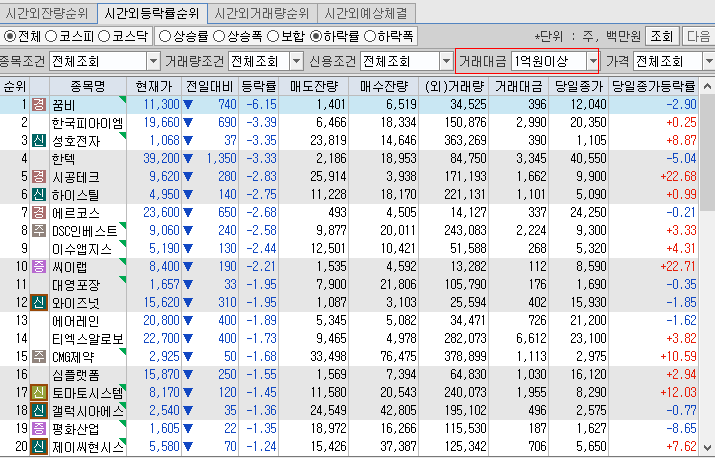This screenshot has width=715, height=458.
Task: Click the table scrollbar down arrow
Action: 707,447
